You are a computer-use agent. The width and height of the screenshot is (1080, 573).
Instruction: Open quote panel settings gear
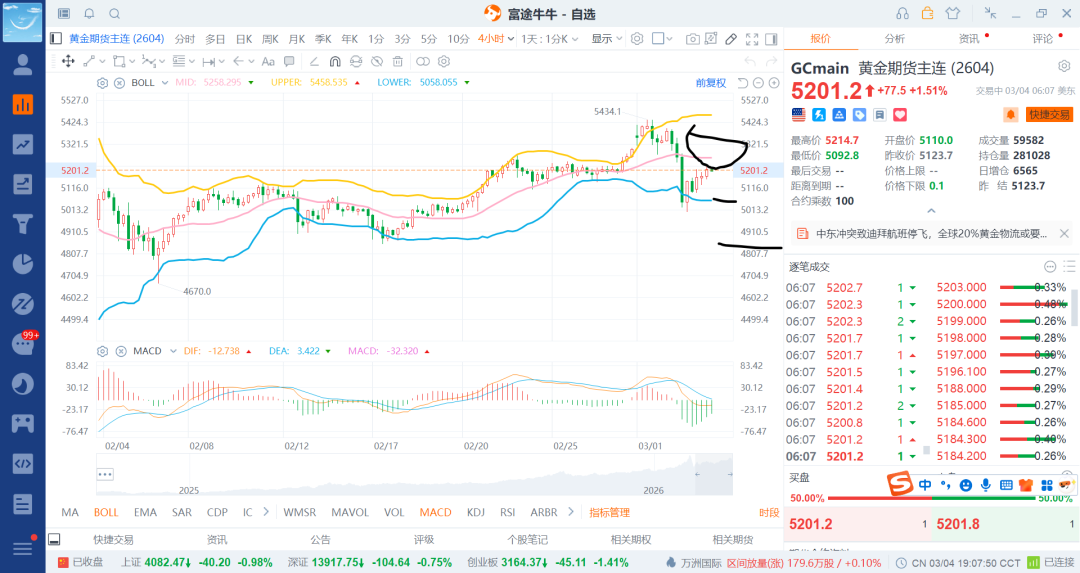1064,66
